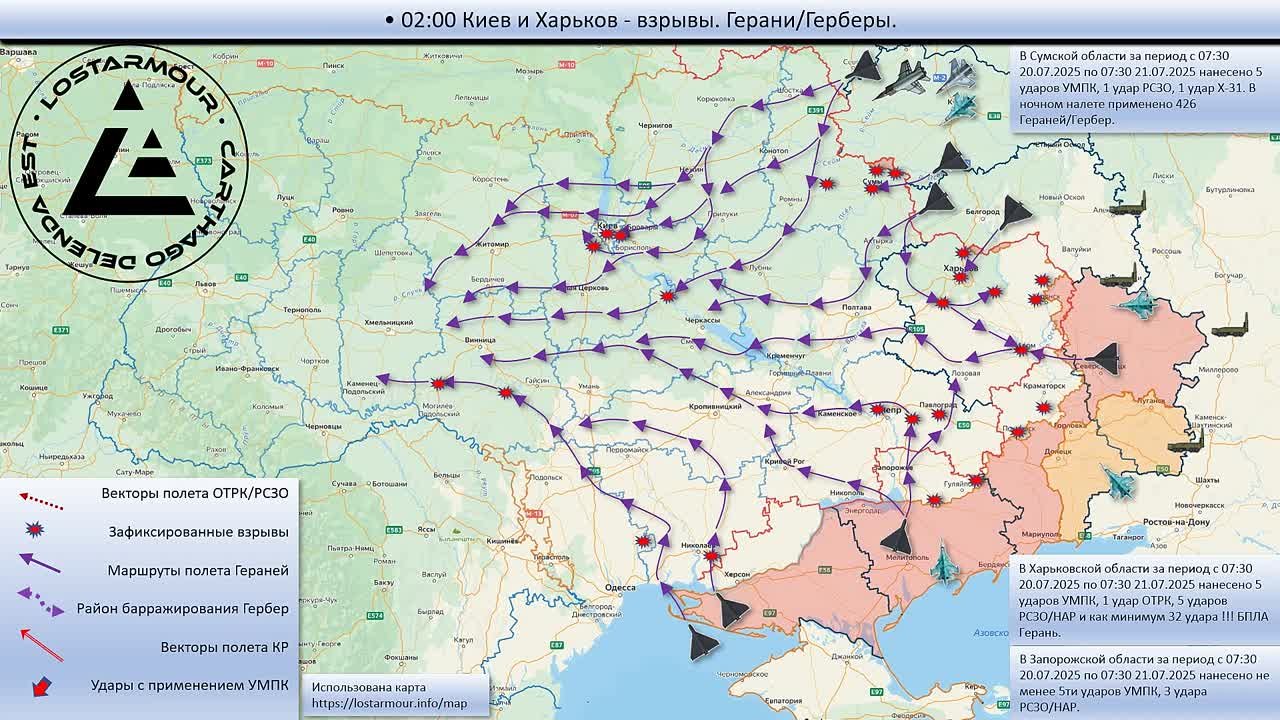Click the Хмельницкий city label
This screenshot has height=720, width=1280.
click(389, 322)
